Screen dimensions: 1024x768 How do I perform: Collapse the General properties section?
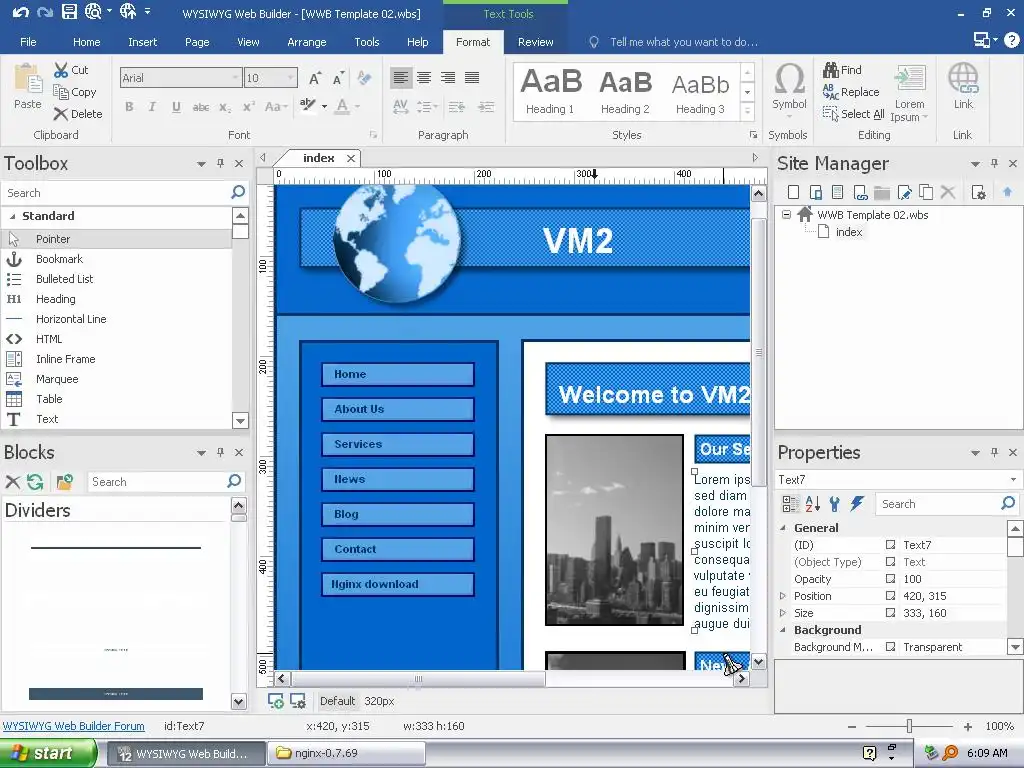783,528
